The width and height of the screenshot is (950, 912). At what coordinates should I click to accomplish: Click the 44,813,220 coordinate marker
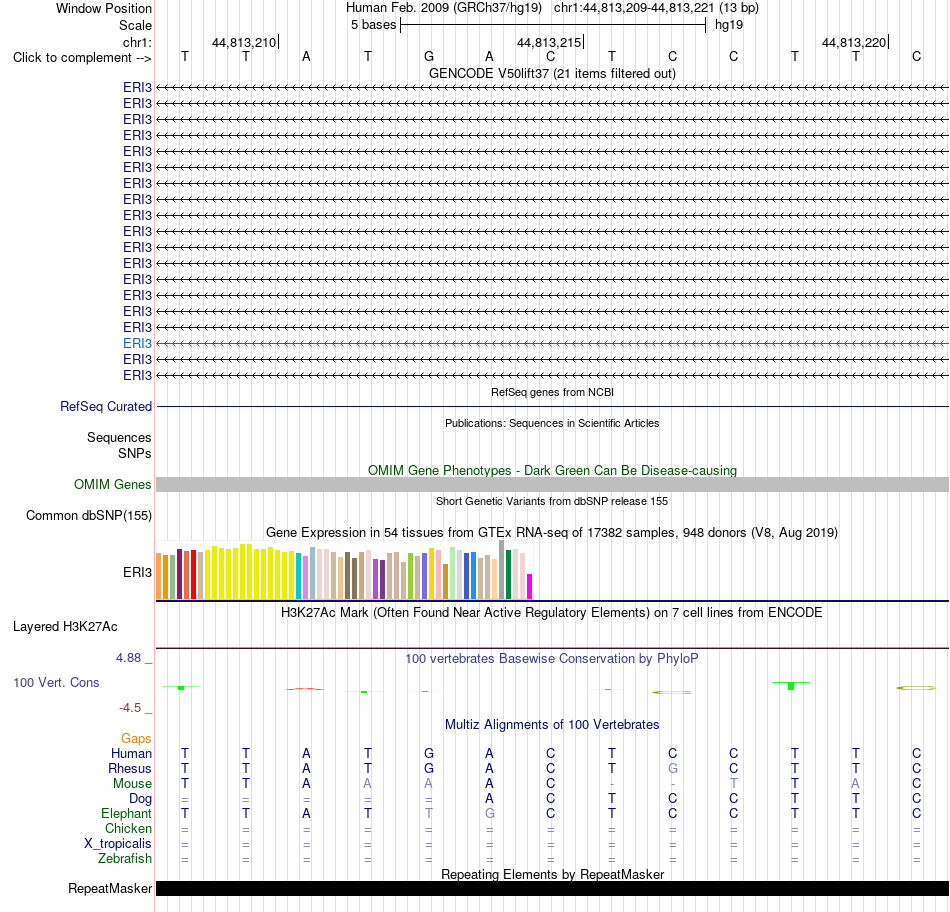point(854,42)
